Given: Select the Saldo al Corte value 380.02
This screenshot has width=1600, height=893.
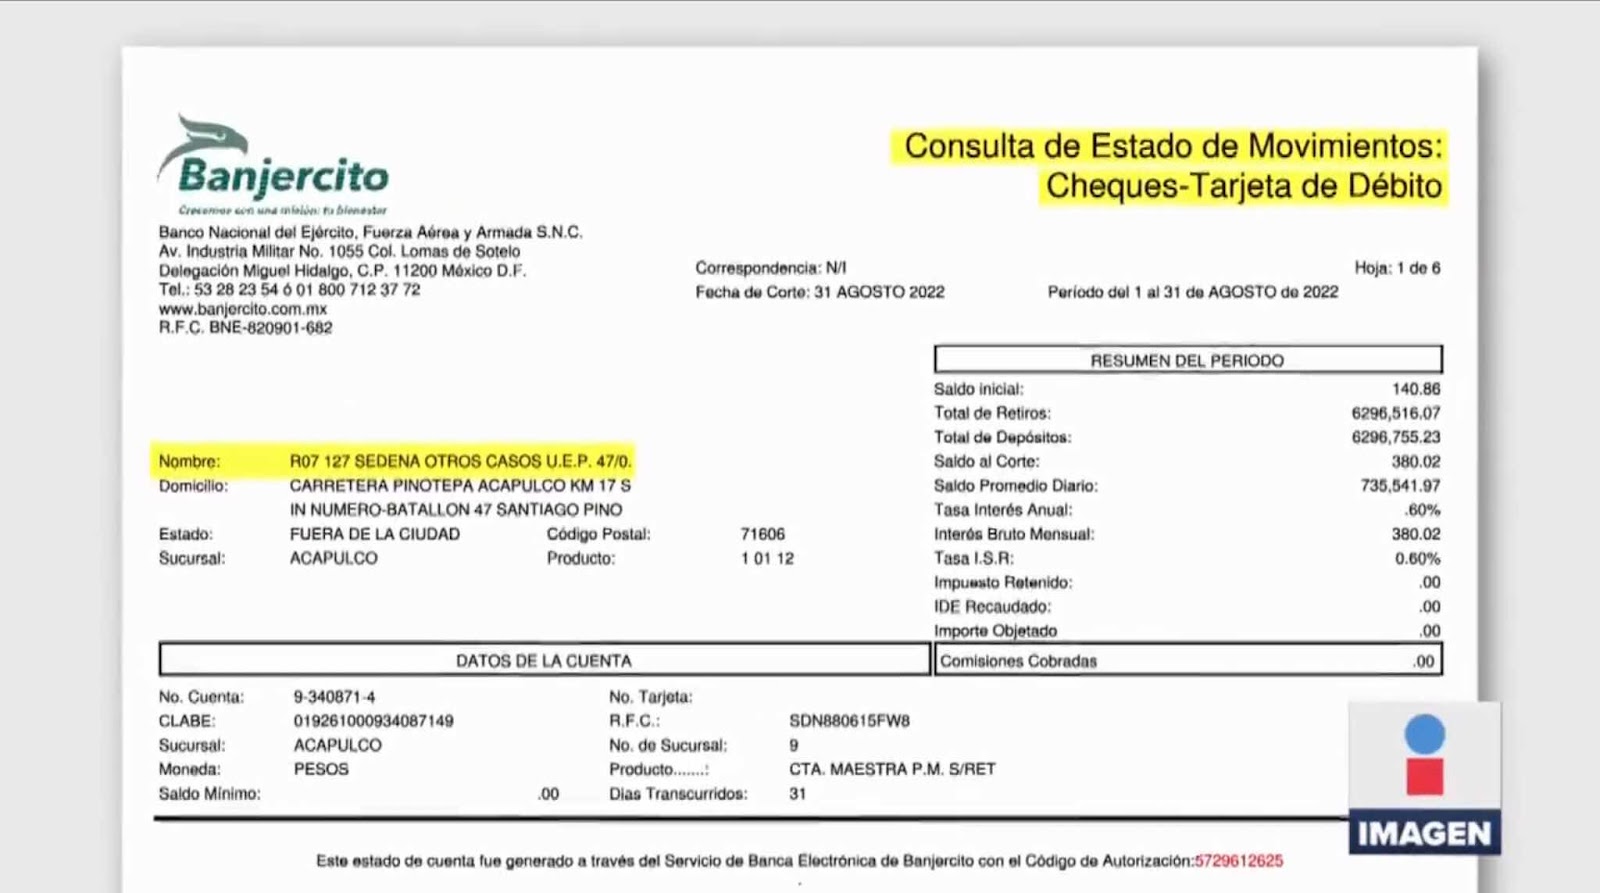Looking at the screenshot, I should pyautogui.click(x=1416, y=461).
